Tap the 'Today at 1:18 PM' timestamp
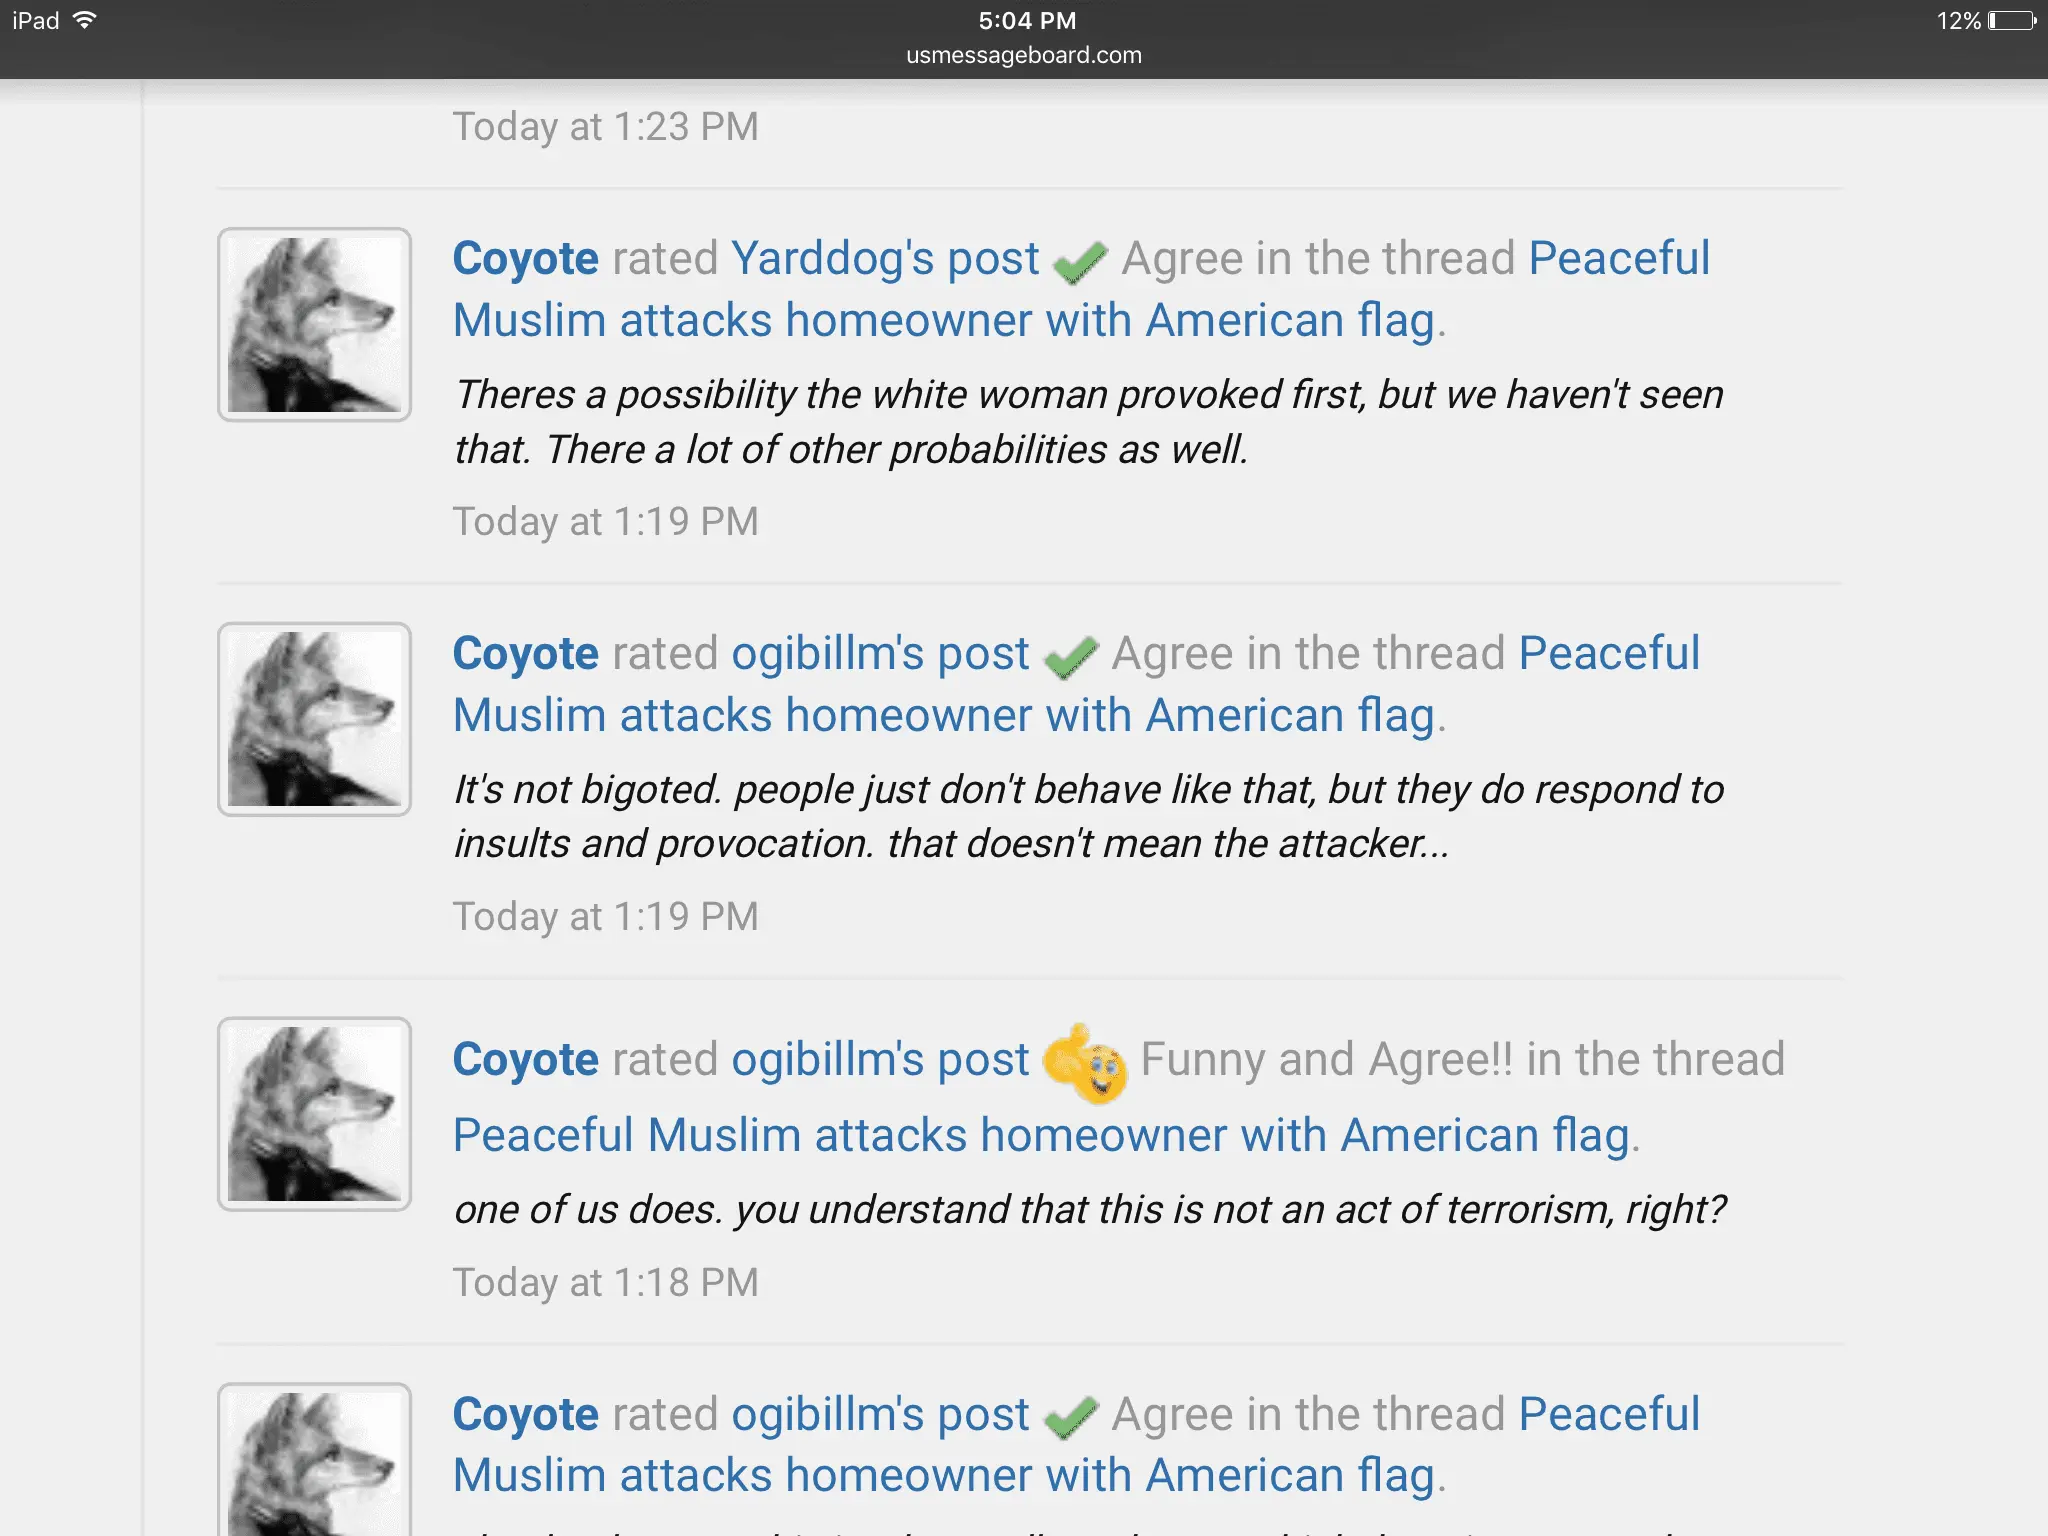This screenshot has width=2048, height=1536. click(x=605, y=1283)
